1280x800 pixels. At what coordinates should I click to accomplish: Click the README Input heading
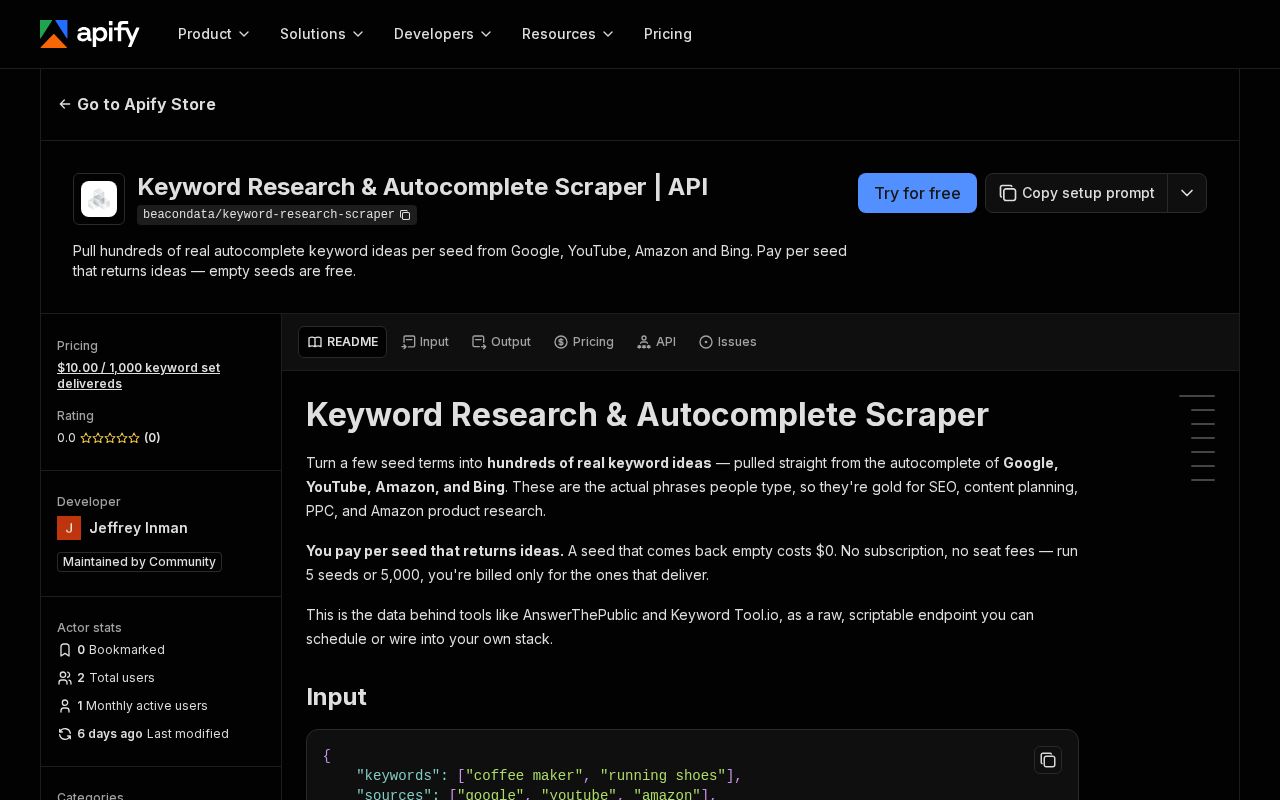point(336,697)
